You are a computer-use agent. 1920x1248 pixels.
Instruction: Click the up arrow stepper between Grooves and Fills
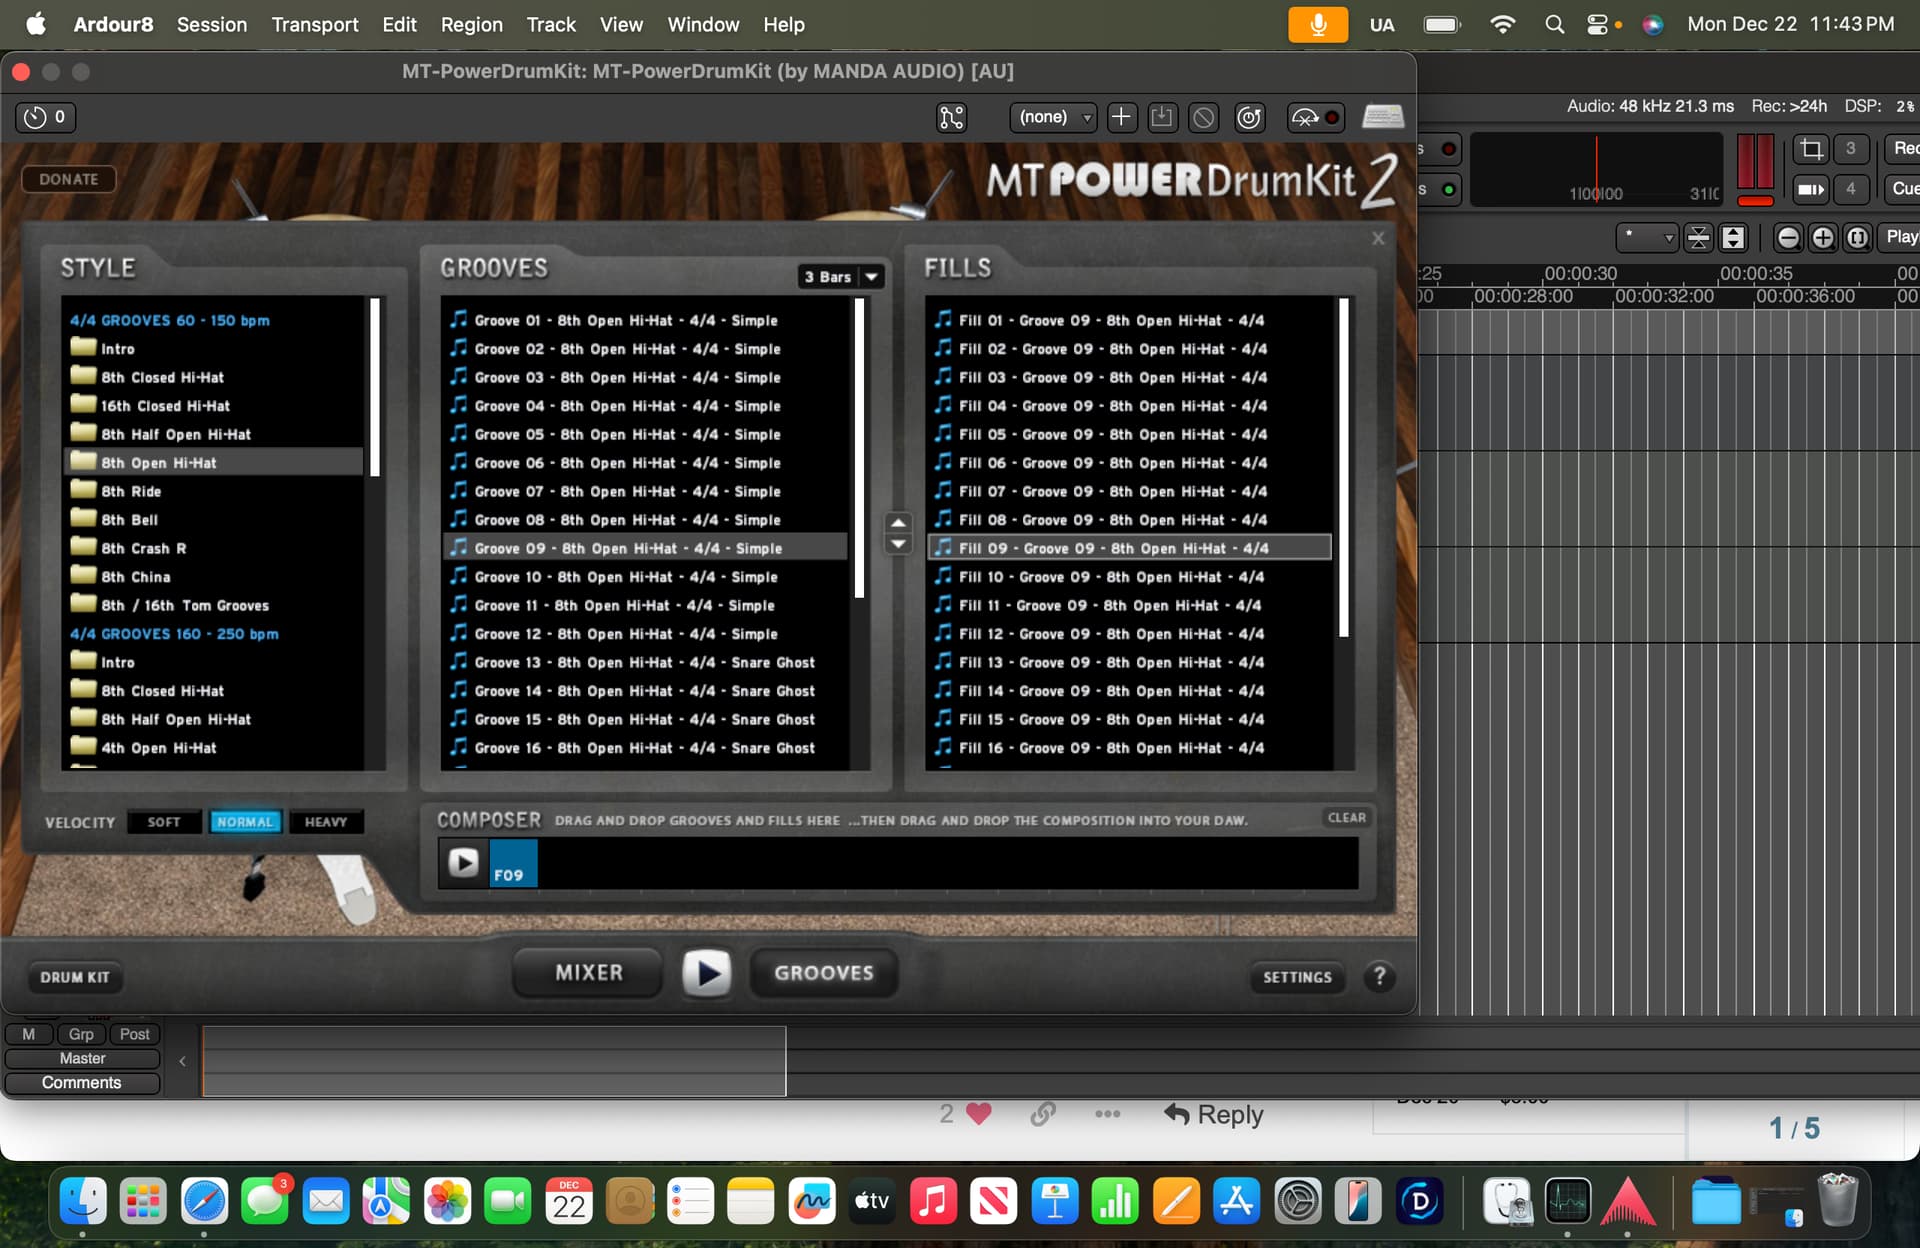point(898,523)
